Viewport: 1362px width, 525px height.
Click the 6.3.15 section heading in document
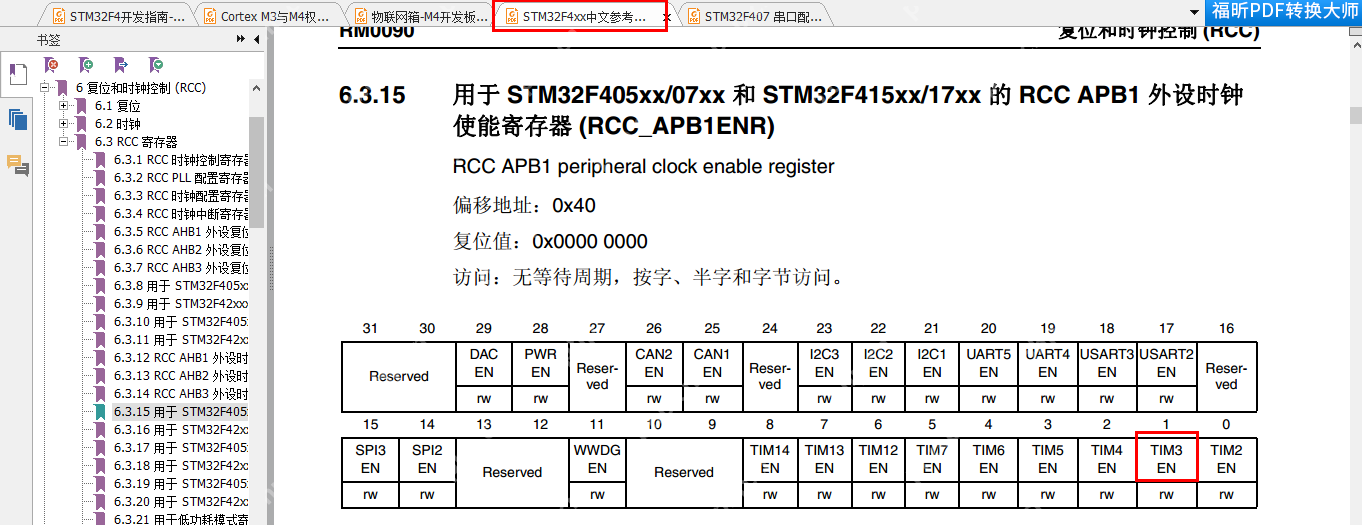(x=791, y=111)
